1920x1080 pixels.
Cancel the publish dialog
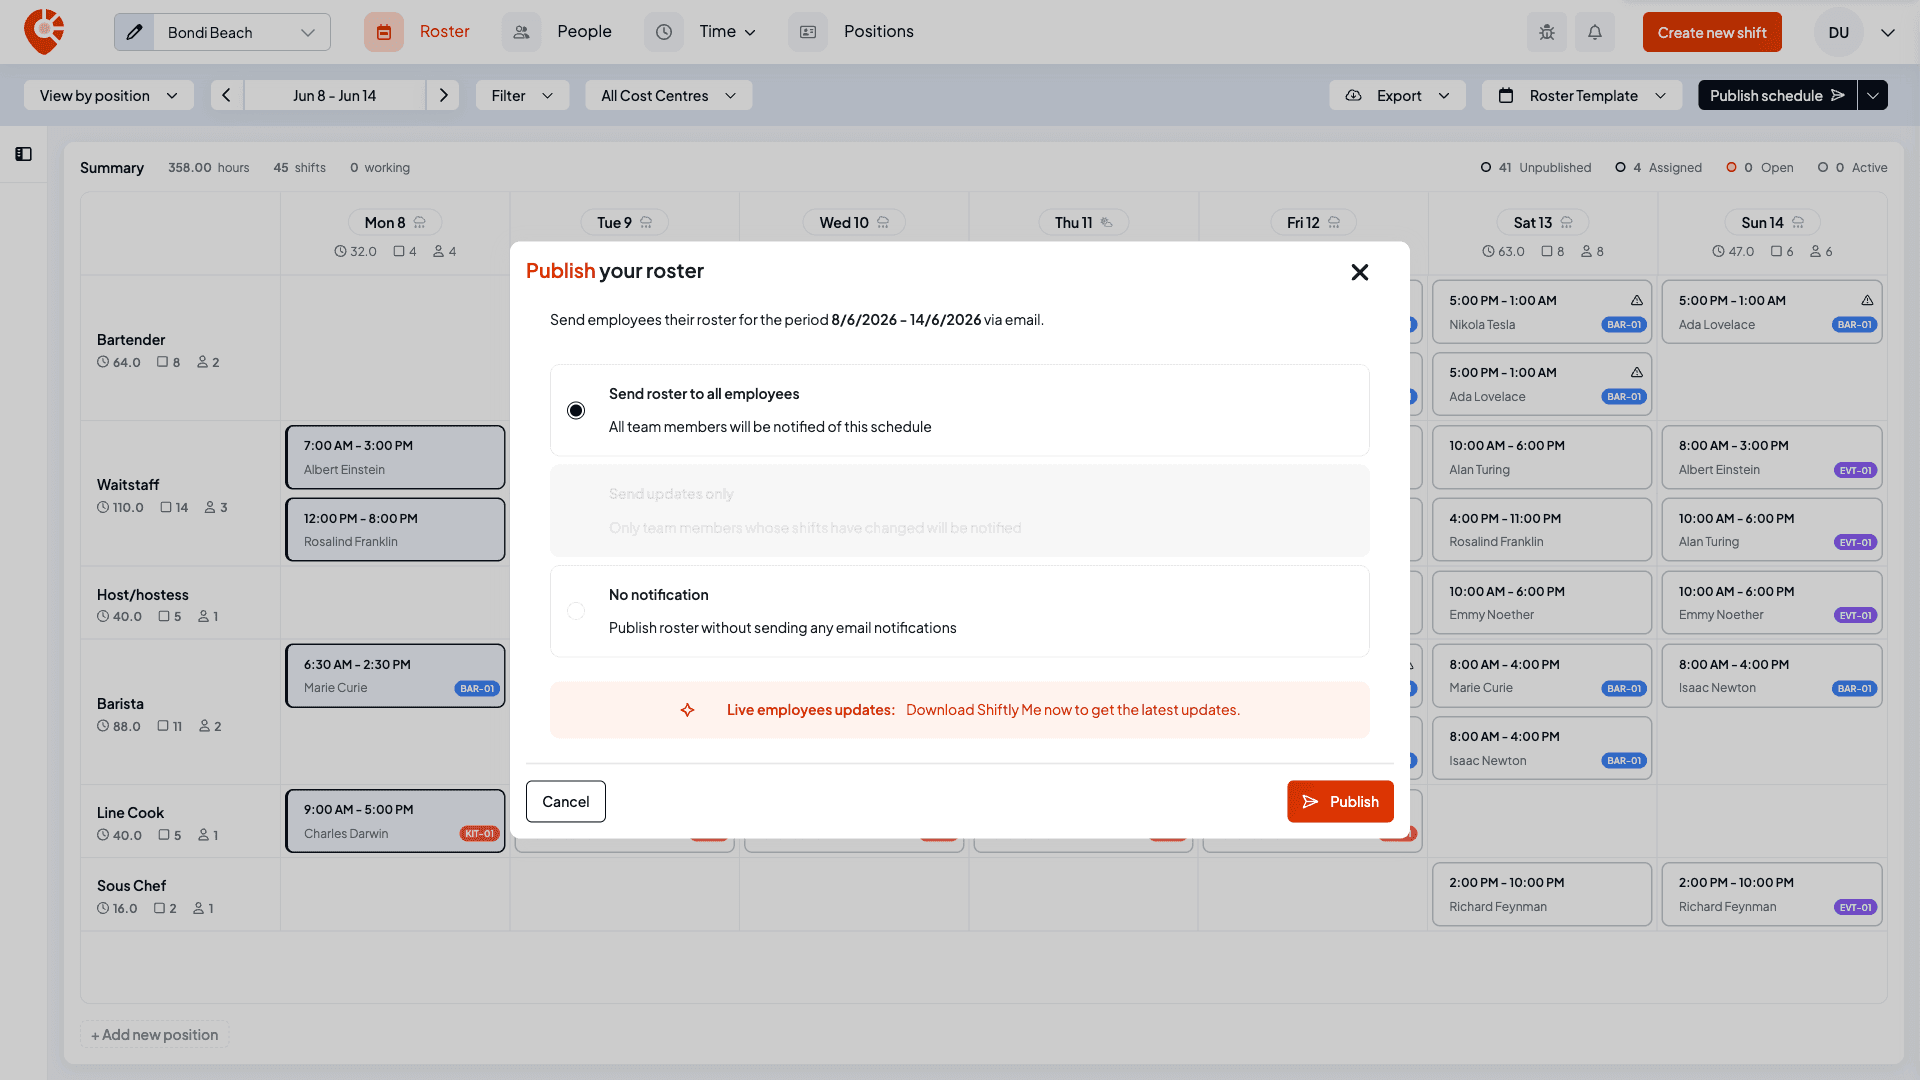[x=566, y=802]
